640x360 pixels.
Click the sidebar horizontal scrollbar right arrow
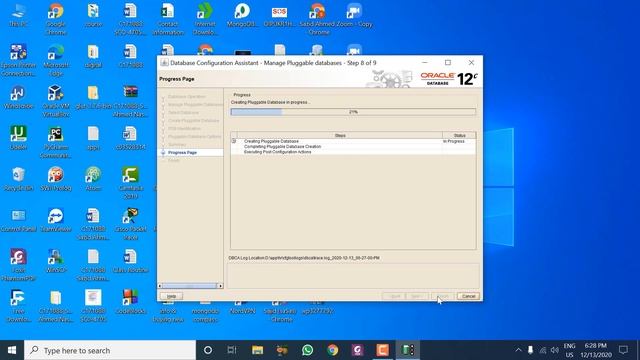[x=220, y=286]
